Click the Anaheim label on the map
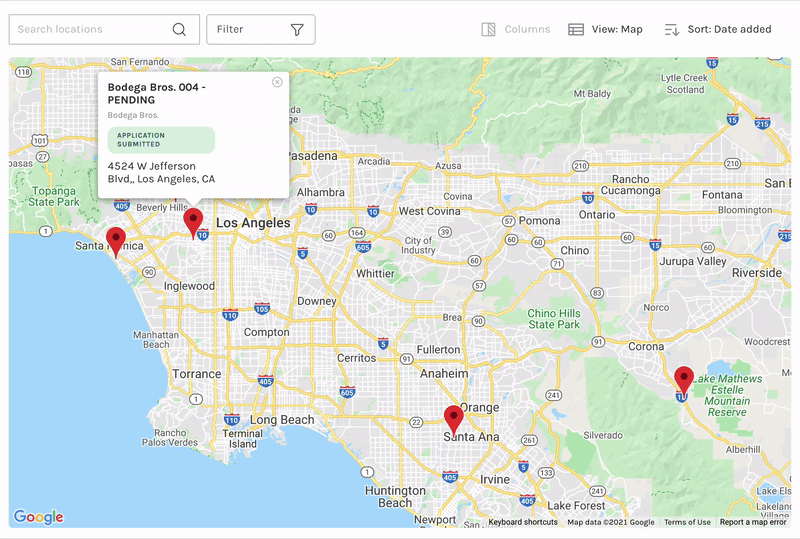Image resolution: width=800 pixels, height=539 pixels. pos(444,374)
